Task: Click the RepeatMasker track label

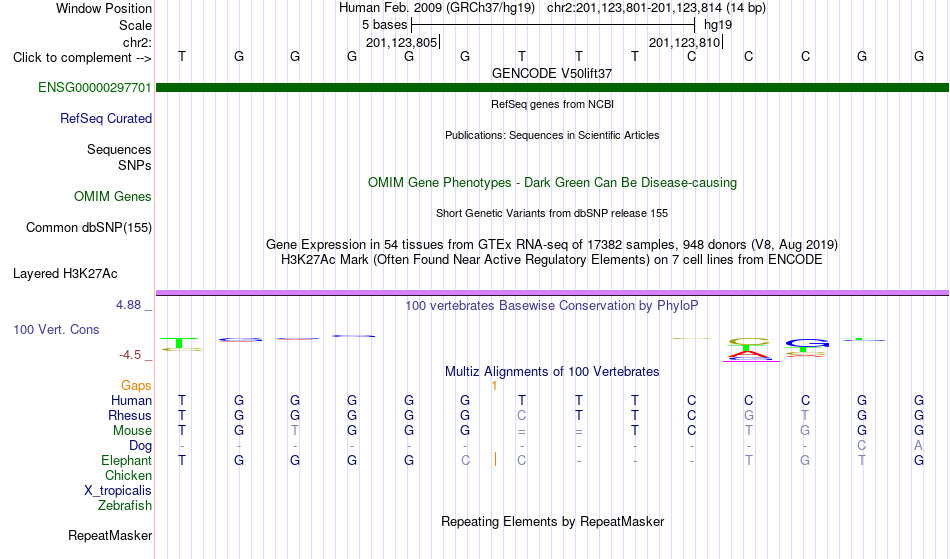Action: point(110,536)
